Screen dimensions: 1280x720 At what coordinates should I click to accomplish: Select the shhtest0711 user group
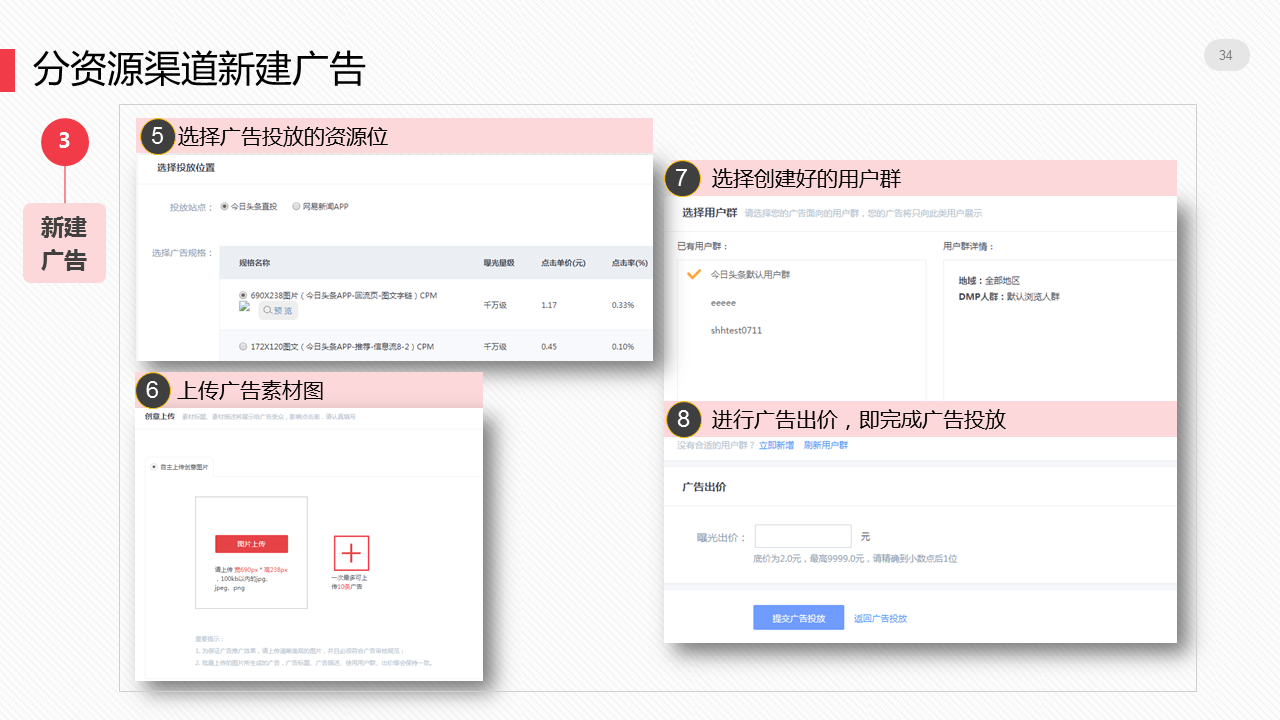click(x=736, y=330)
